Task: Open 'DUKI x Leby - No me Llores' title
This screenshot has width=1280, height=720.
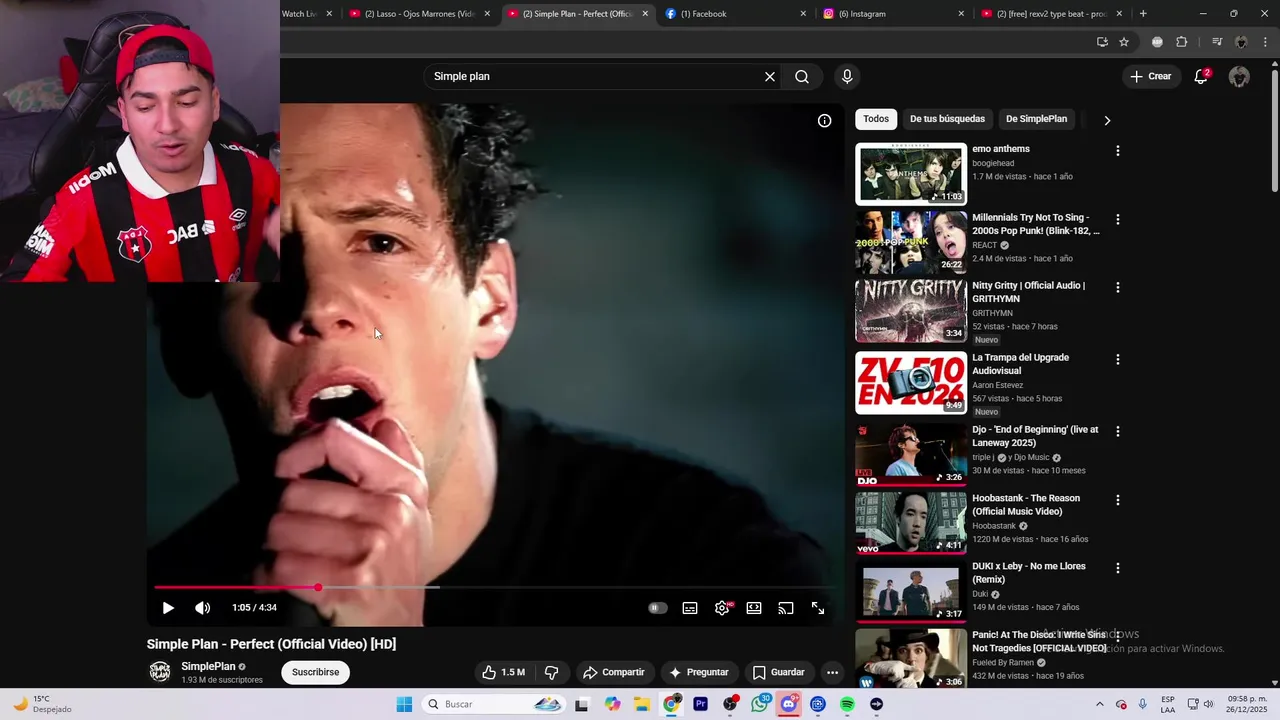Action: (1029, 572)
